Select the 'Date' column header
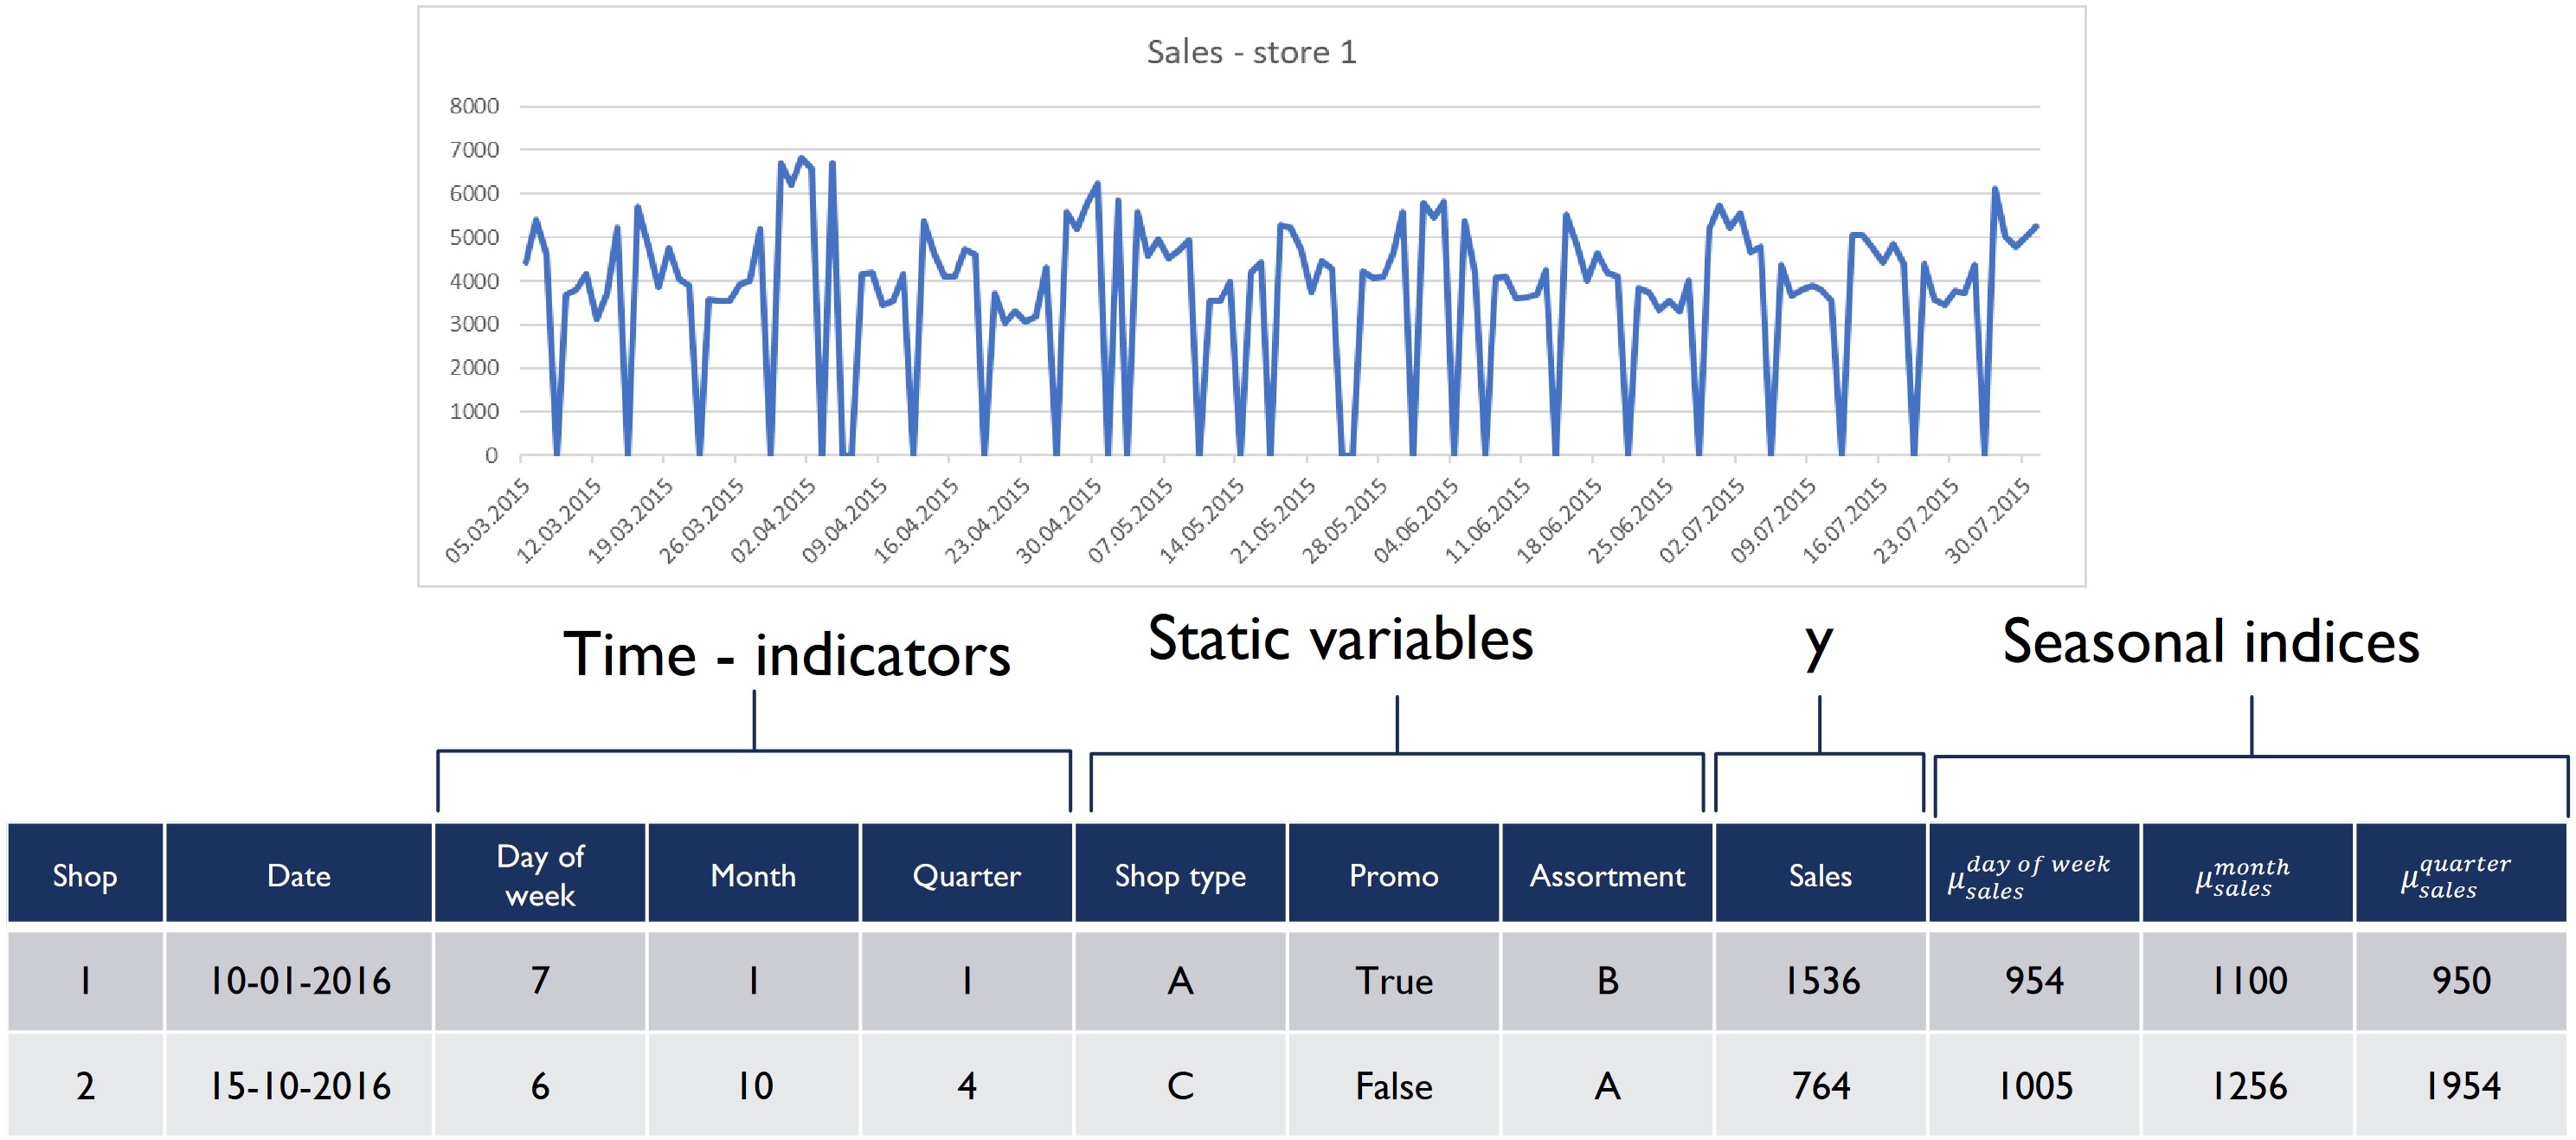This screenshot has width=2576, height=1140. click(x=298, y=875)
